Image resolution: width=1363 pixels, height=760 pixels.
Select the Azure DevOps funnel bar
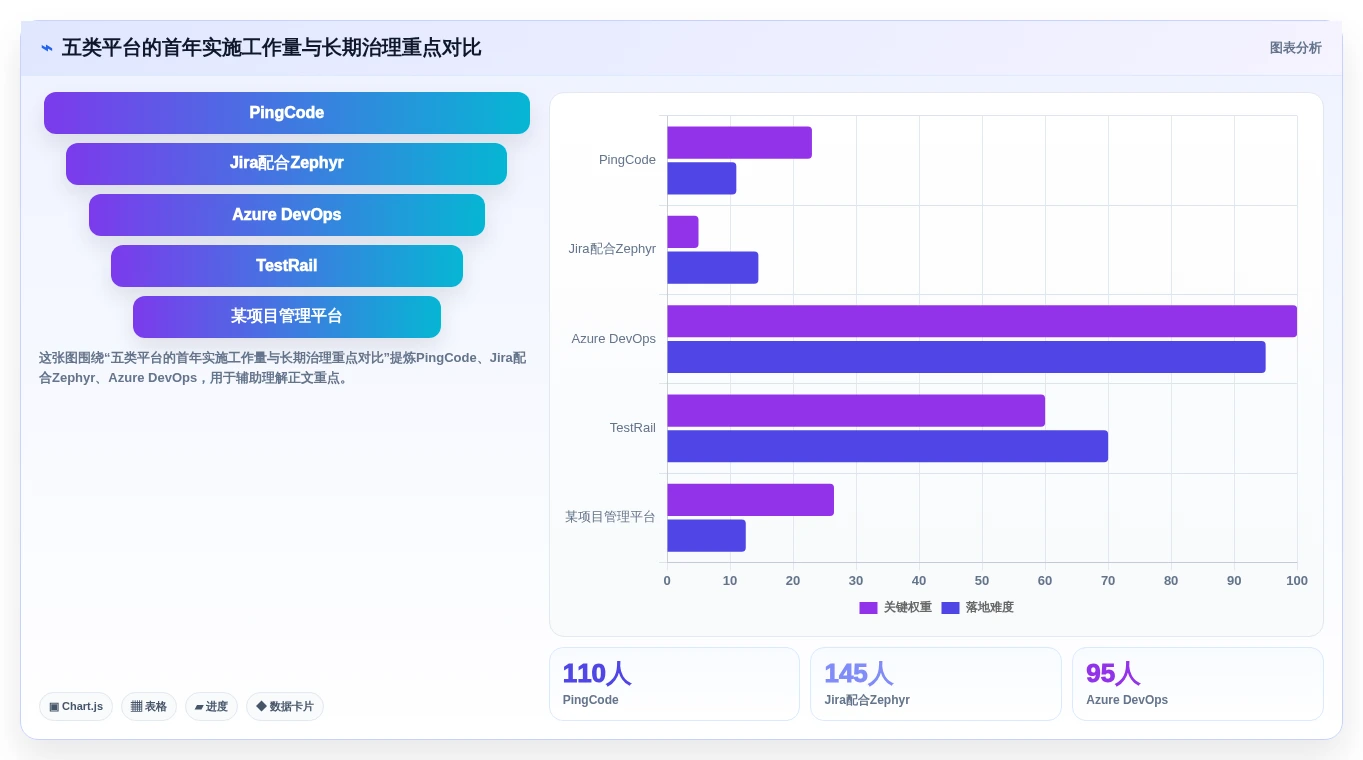pos(287,215)
